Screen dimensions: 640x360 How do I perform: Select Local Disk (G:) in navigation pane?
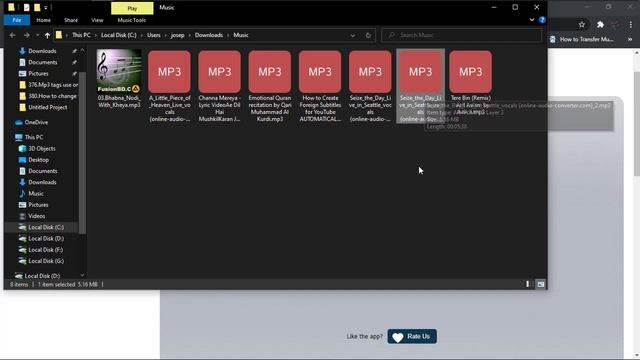coord(42,261)
